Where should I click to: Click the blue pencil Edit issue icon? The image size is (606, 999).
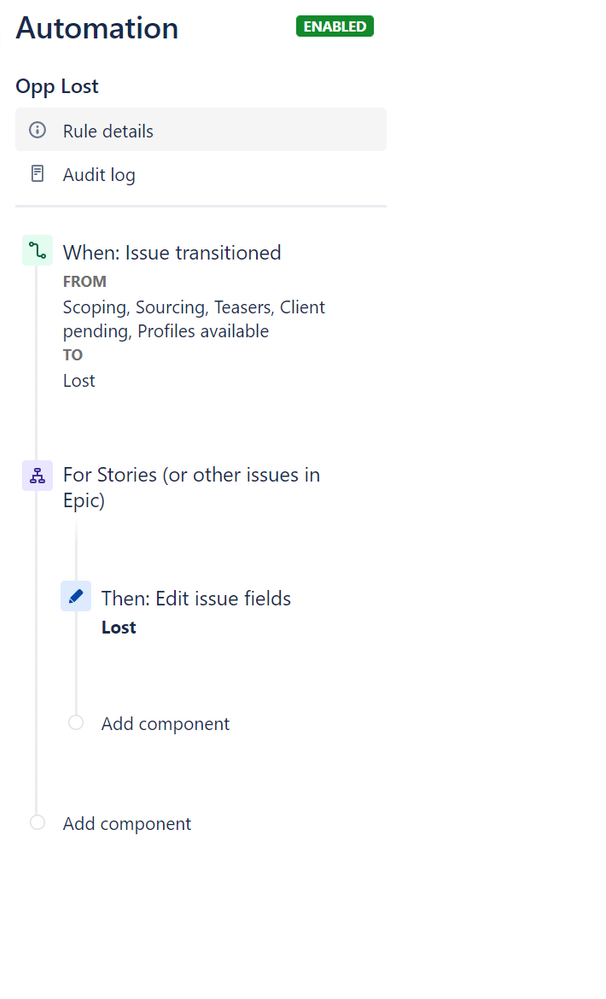[76, 596]
